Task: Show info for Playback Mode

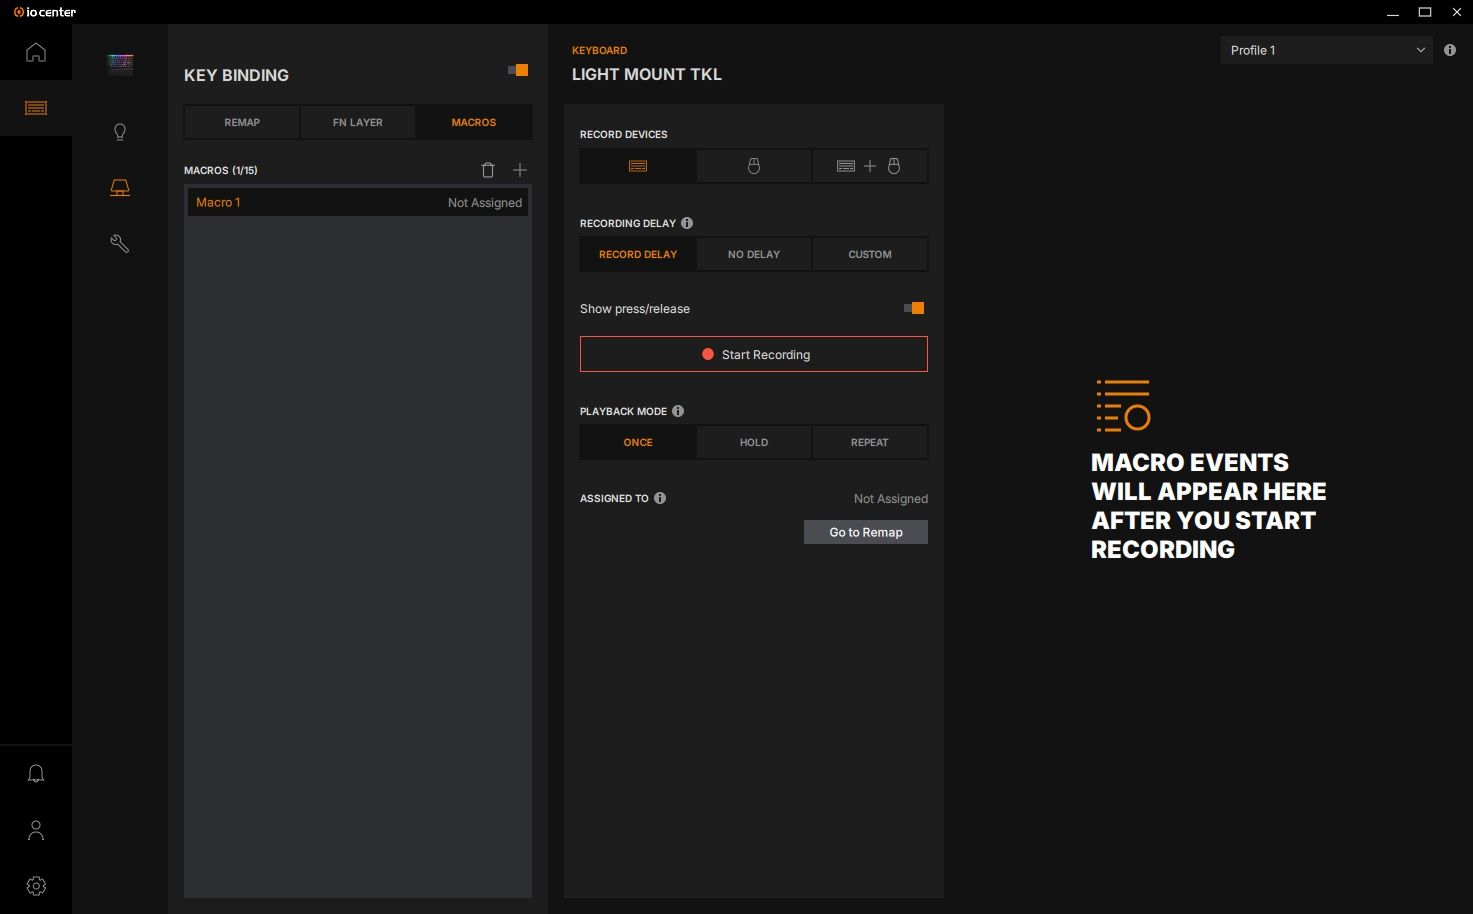Action: click(x=678, y=411)
